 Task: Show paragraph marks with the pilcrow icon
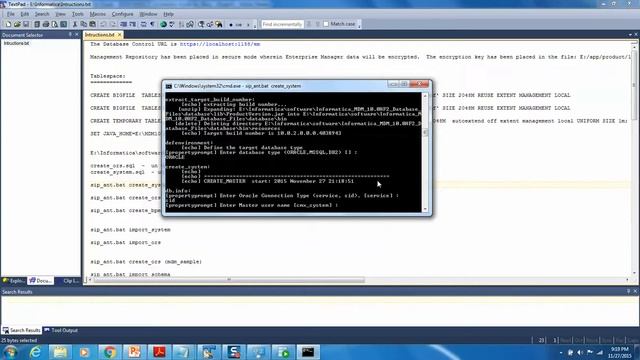[152, 24]
